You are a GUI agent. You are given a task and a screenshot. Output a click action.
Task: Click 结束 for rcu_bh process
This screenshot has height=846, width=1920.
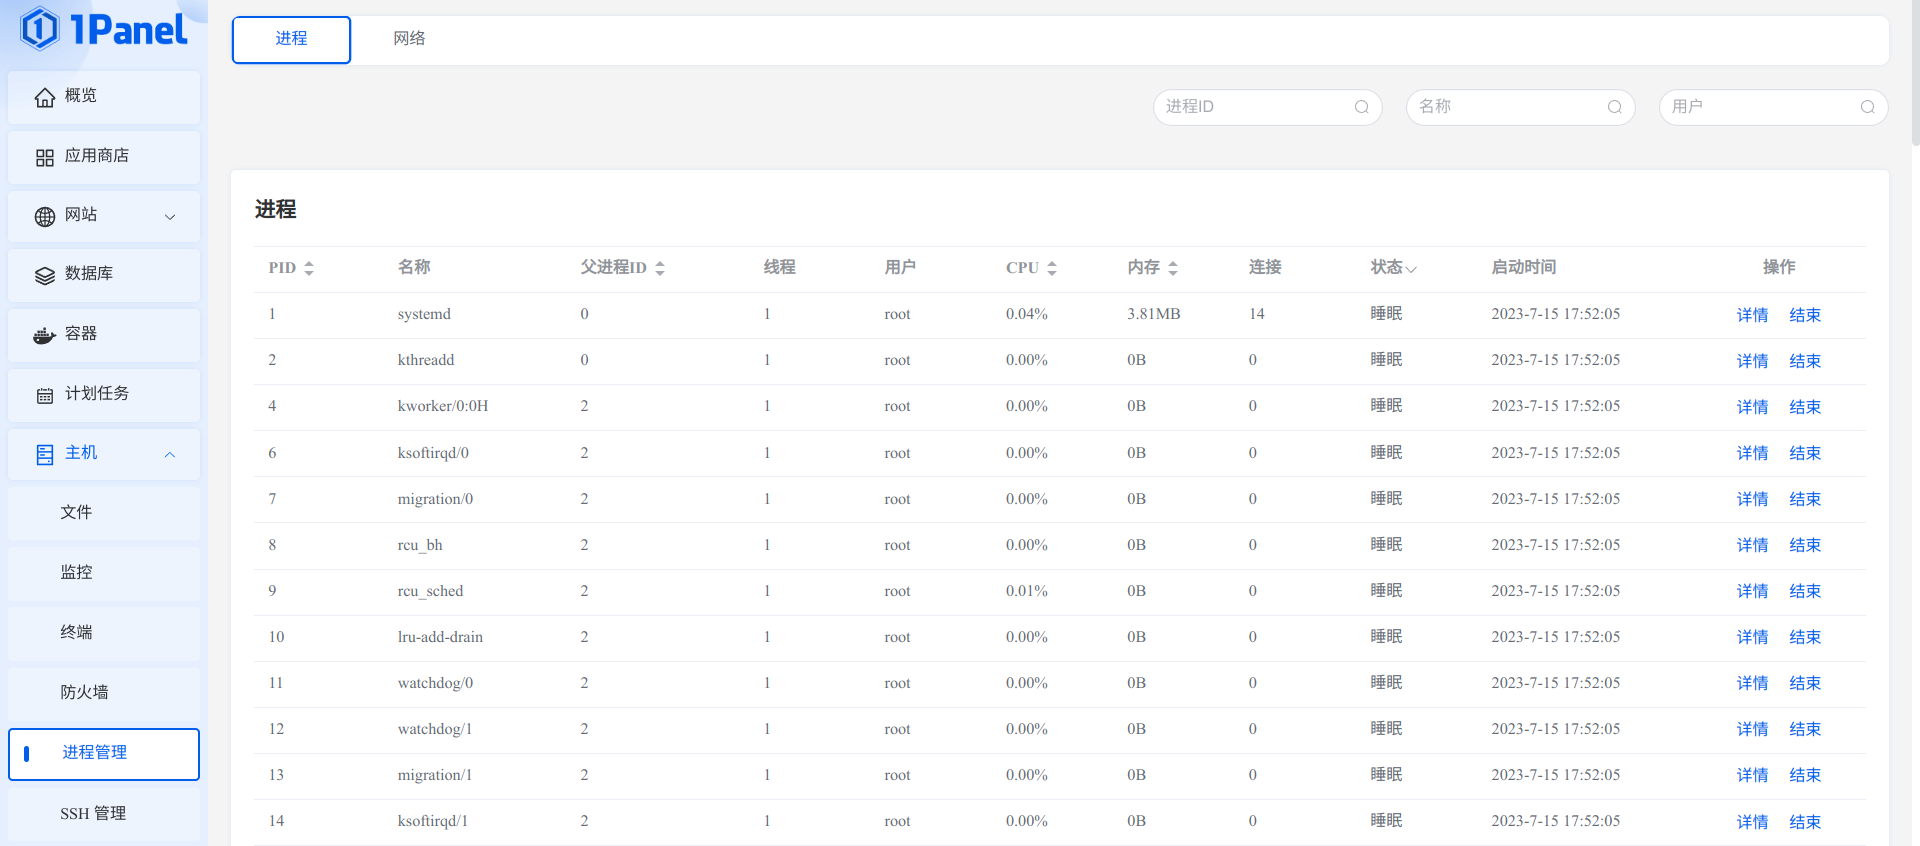(x=1805, y=545)
